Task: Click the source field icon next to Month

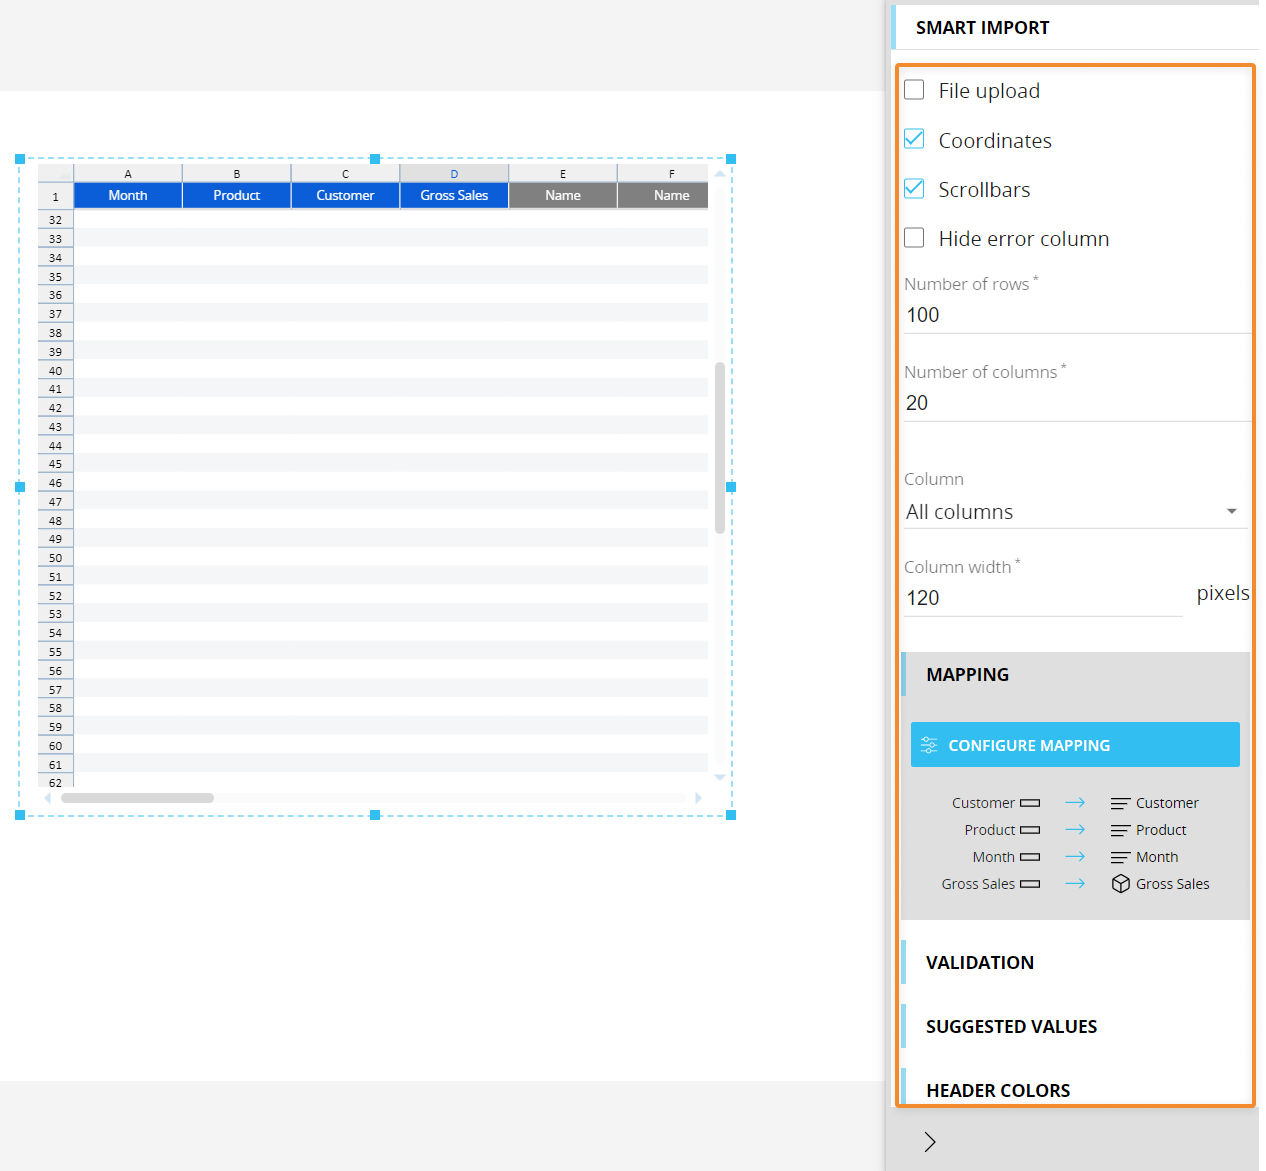Action: (x=1031, y=856)
